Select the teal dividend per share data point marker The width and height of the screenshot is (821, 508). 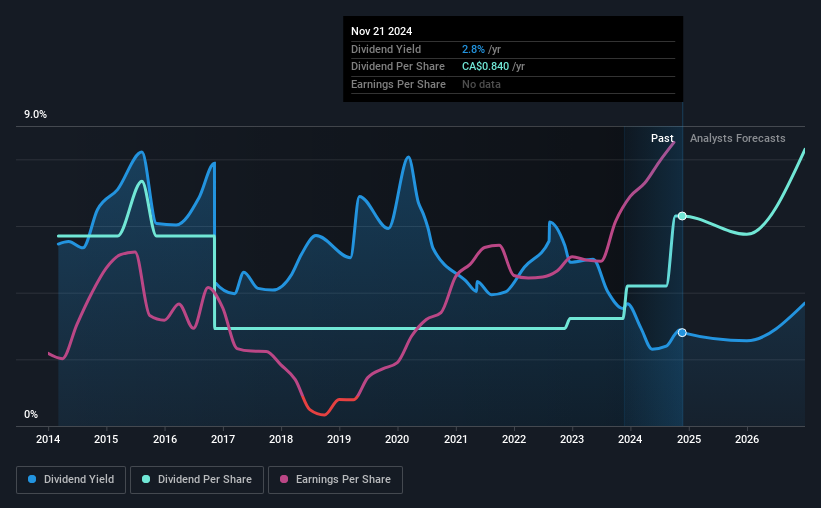(682, 216)
